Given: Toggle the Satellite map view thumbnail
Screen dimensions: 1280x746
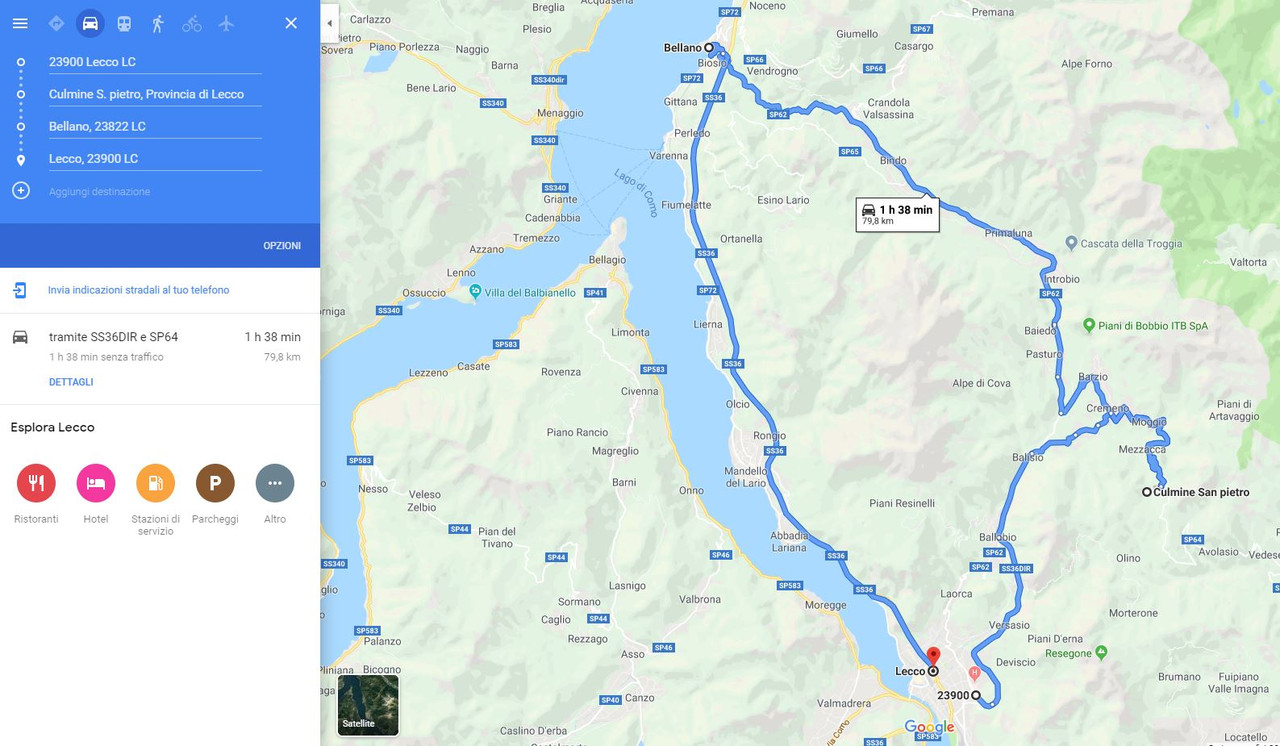Looking at the screenshot, I should tap(368, 705).
